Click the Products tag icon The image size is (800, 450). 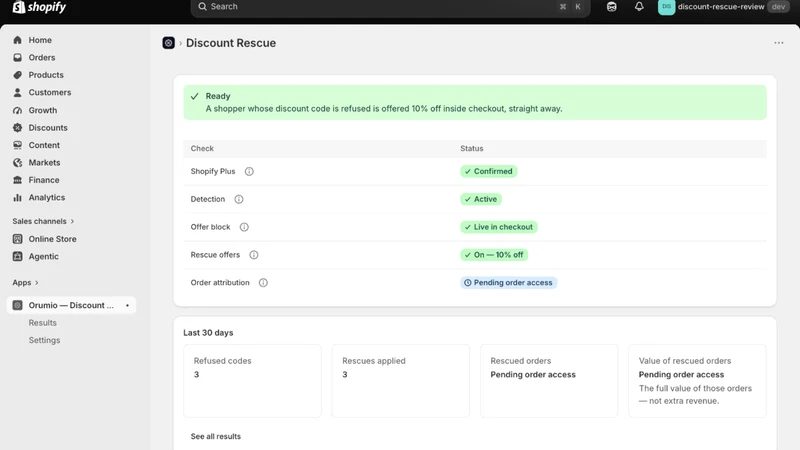click(x=17, y=75)
